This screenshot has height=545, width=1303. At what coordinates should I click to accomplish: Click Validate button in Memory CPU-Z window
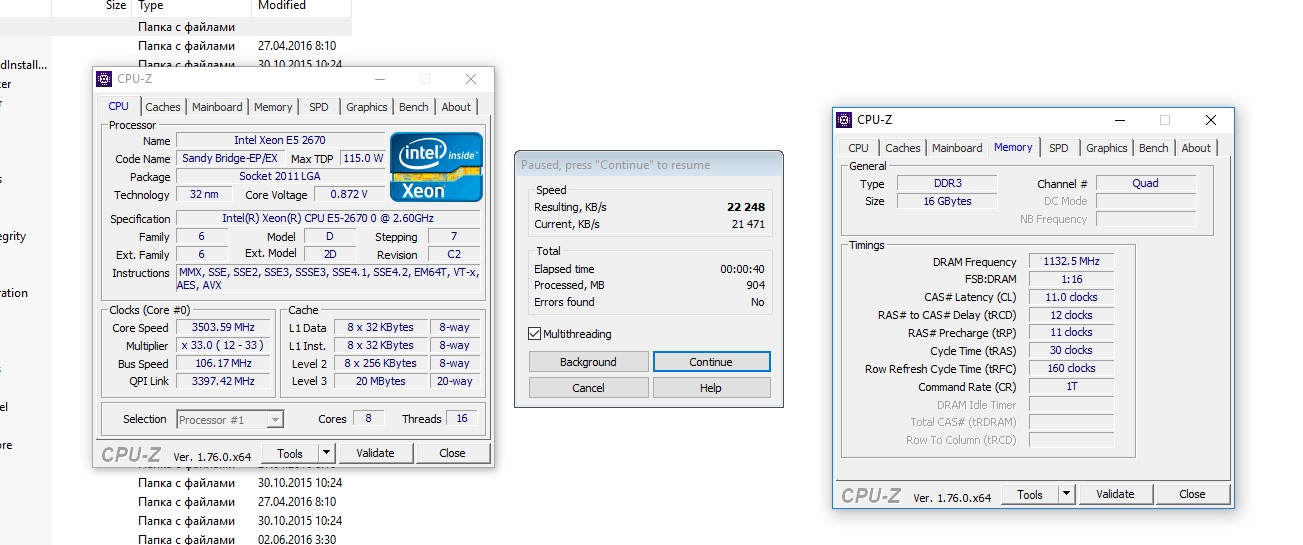tap(1115, 494)
